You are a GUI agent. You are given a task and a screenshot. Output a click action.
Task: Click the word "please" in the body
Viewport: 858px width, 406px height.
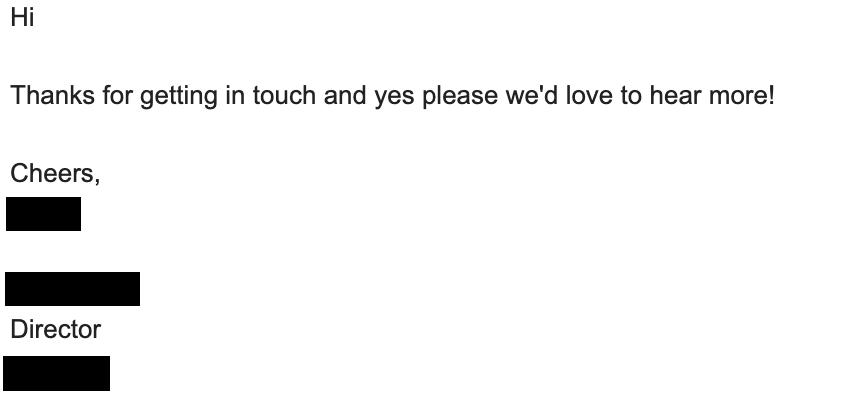(x=460, y=97)
